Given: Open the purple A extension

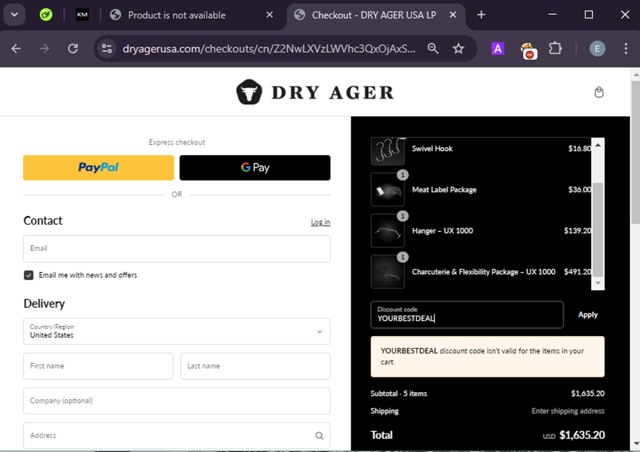Looking at the screenshot, I should [498, 49].
